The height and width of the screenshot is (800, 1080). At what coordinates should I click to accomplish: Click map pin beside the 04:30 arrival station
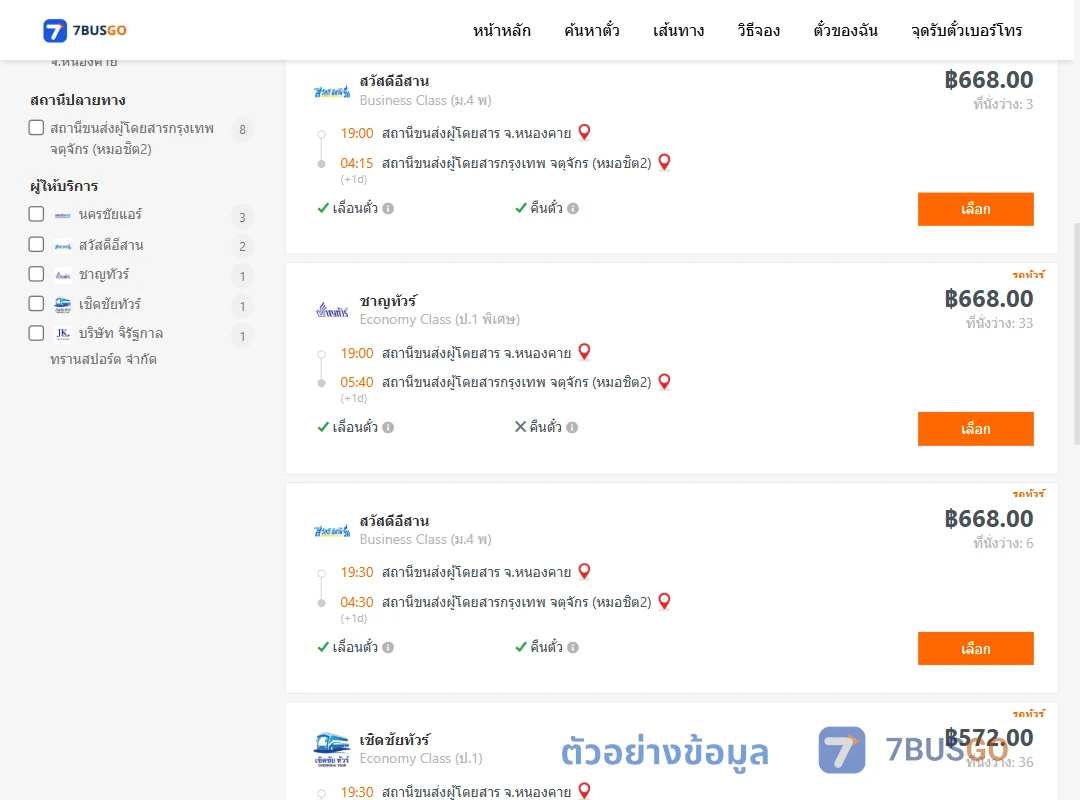[x=664, y=602]
